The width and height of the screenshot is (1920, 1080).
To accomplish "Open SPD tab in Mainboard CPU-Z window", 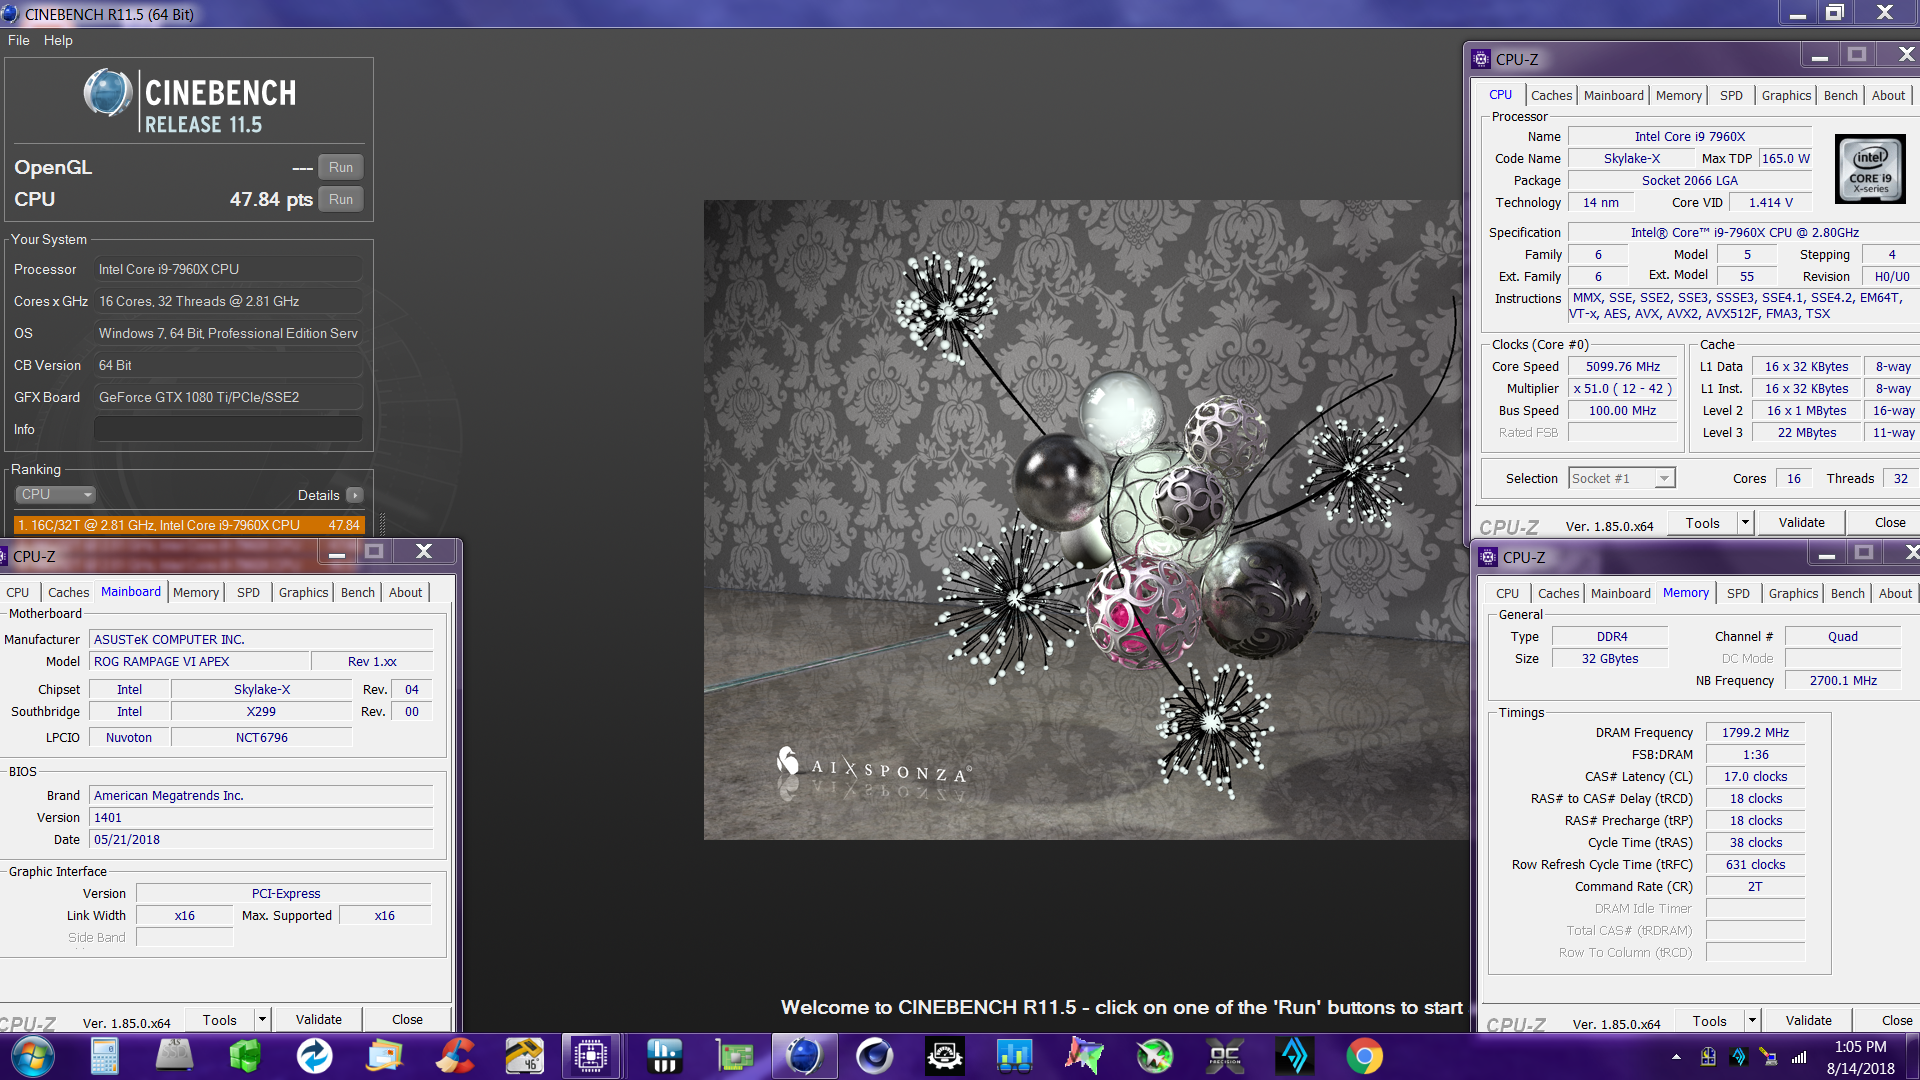I will (248, 592).
